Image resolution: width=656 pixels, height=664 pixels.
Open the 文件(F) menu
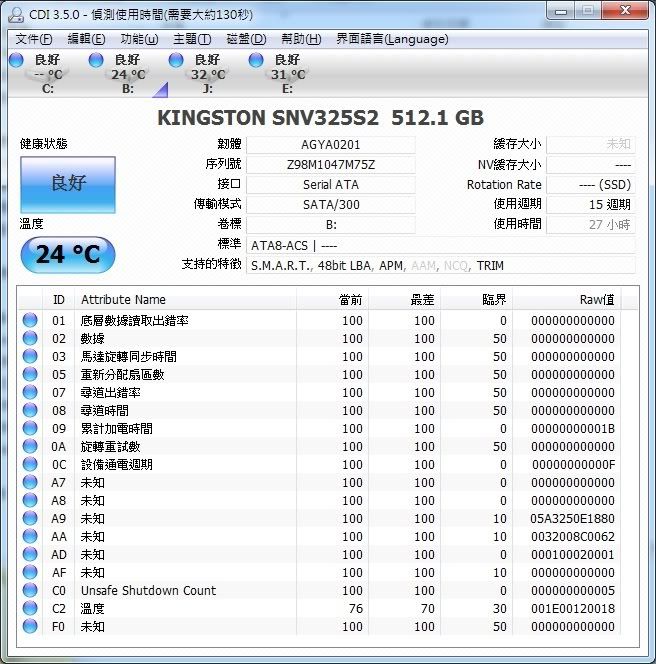[34, 39]
